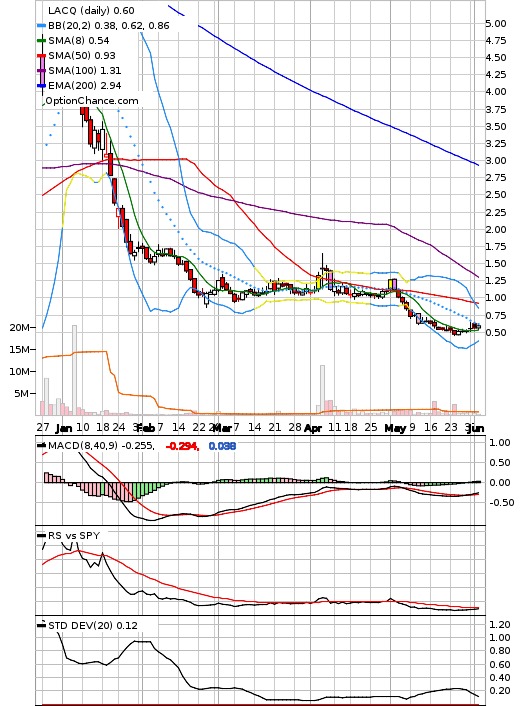Click the 3.00 price axis label
The image size is (526, 706).
(x=496, y=161)
